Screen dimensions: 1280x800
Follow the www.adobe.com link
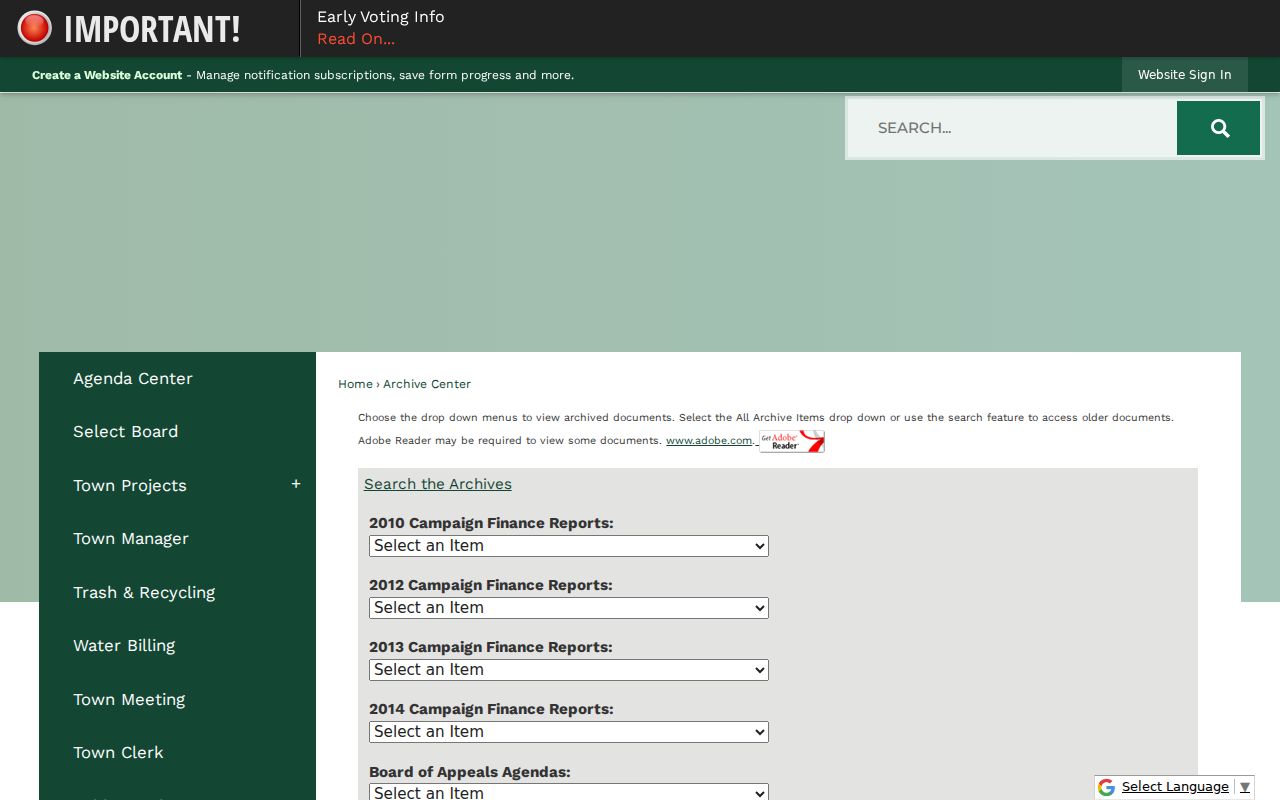(709, 440)
